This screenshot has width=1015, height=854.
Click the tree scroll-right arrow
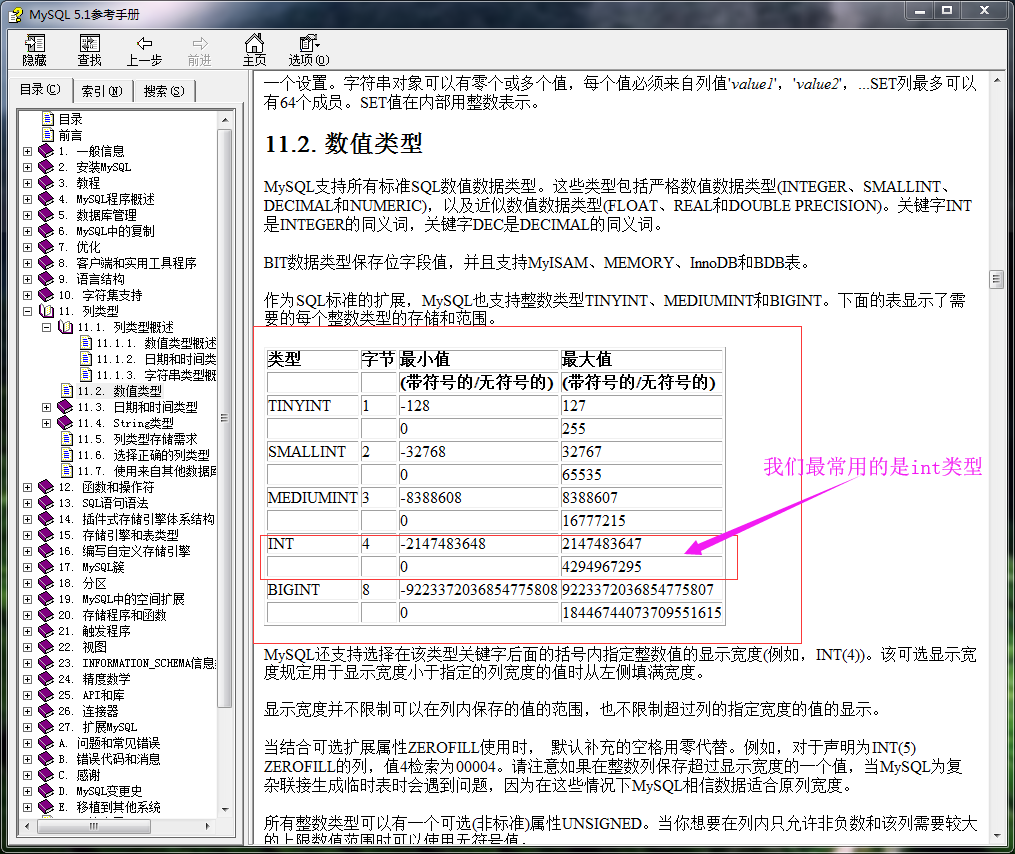(207, 826)
